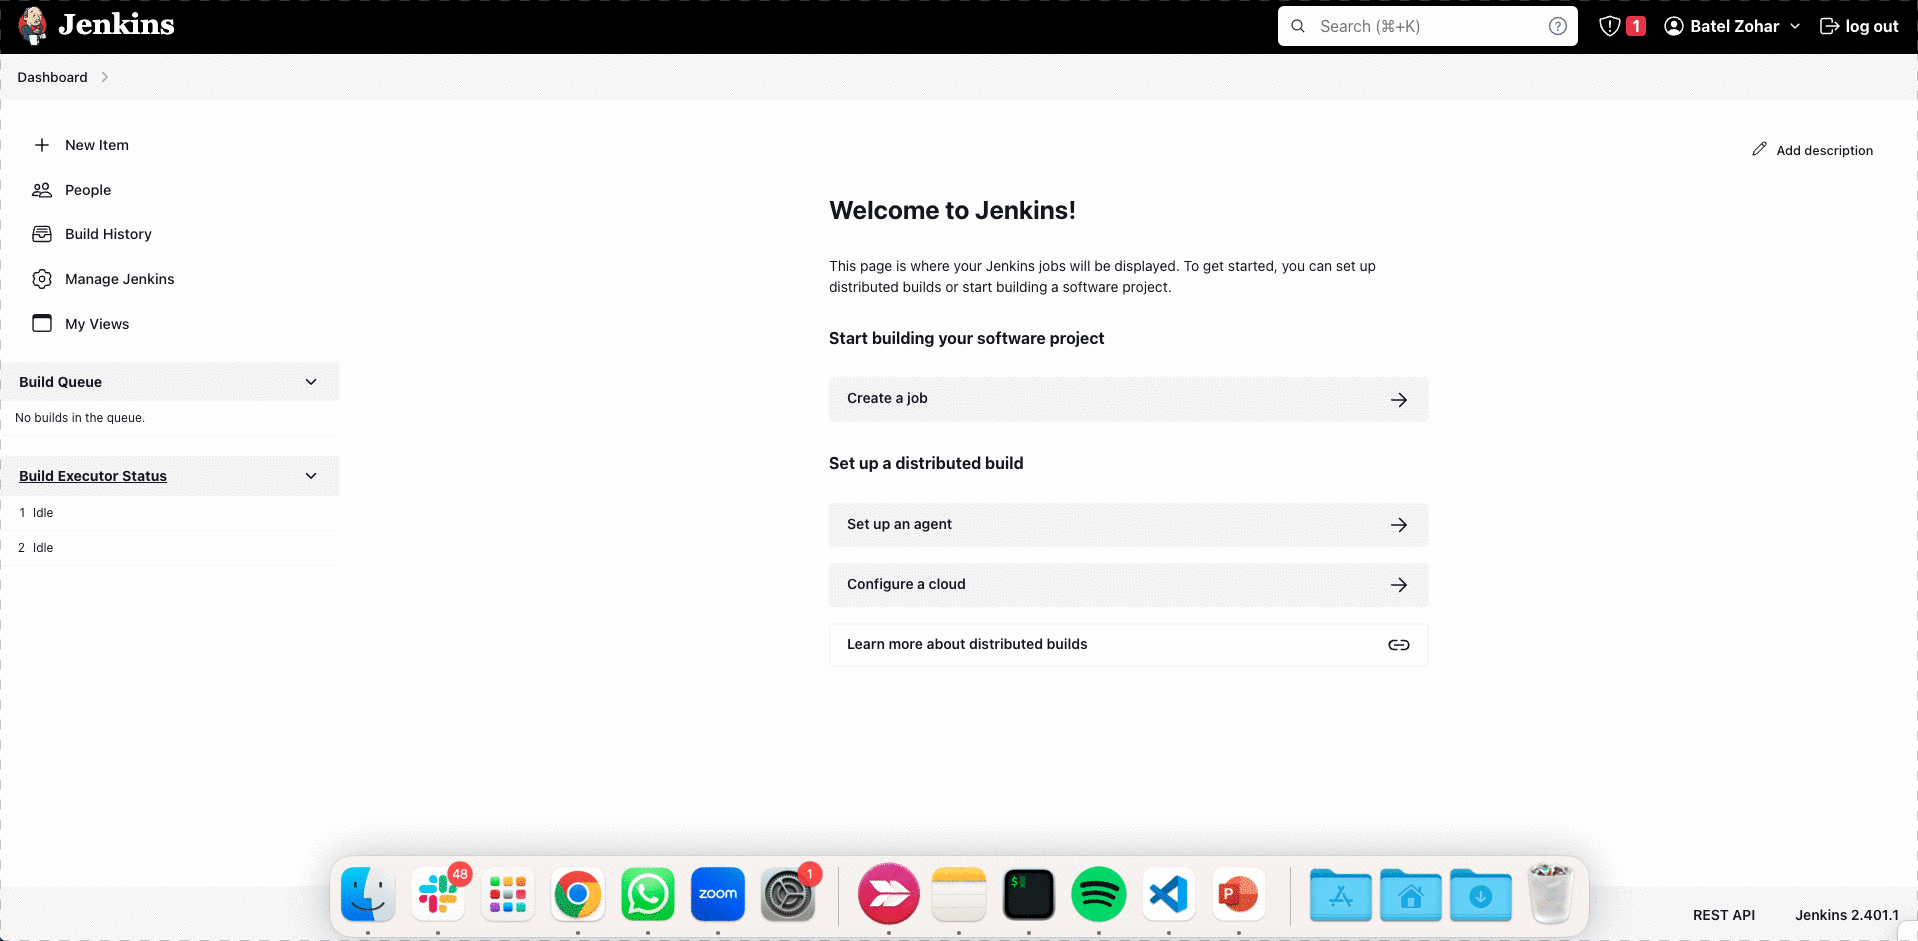This screenshot has height=941, width=1918.
Task: Open the New Item menu entry
Action: [96, 145]
